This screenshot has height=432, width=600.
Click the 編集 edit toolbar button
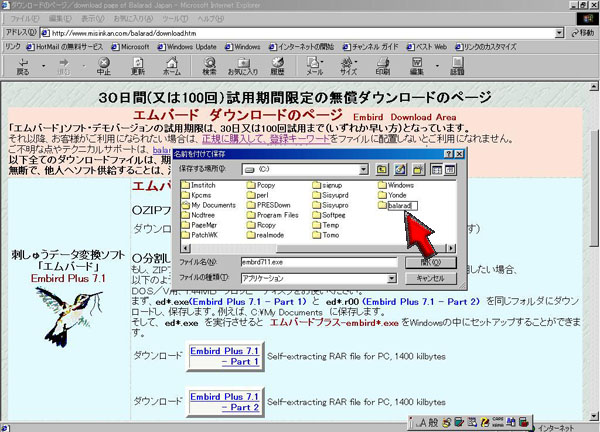(x=417, y=66)
